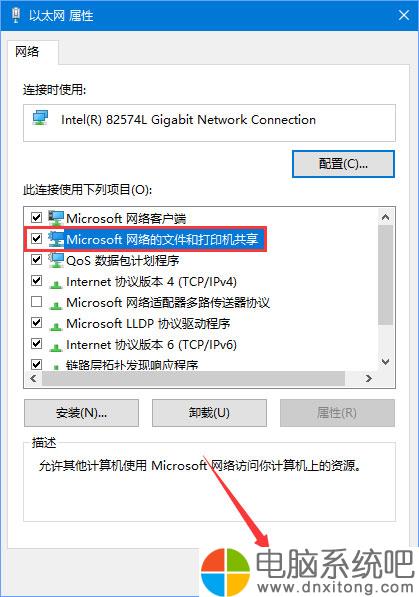Click the 安装(N)... button
The width and height of the screenshot is (419, 597).
(81, 413)
